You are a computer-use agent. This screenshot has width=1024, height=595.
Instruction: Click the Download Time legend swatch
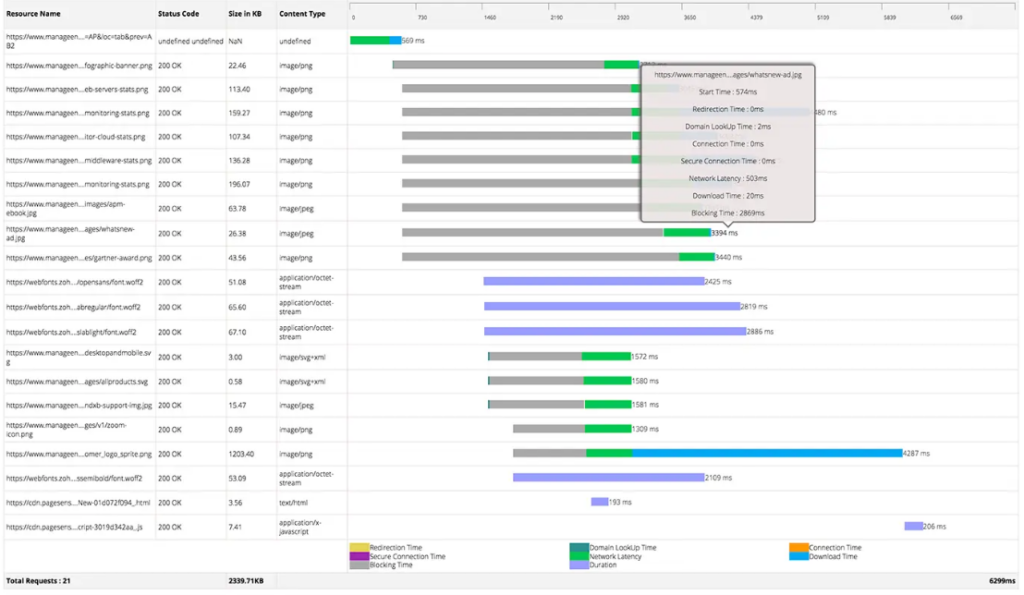(x=797, y=554)
